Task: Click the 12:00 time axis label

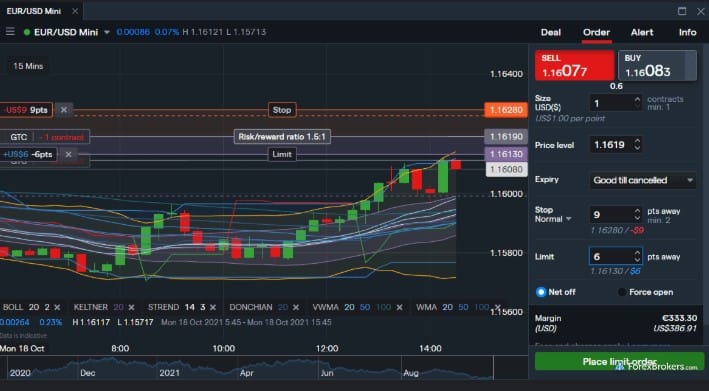Action: click(327, 349)
